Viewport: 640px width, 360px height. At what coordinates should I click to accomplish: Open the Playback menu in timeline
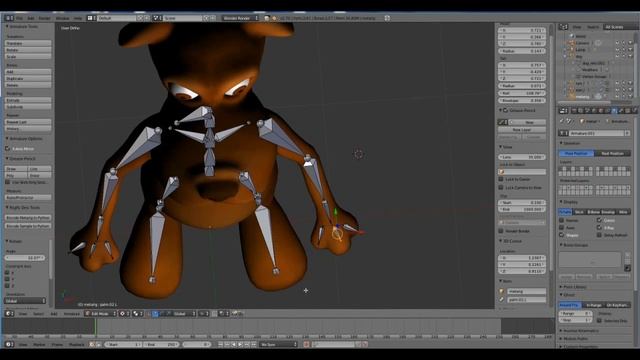(x=76, y=345)
